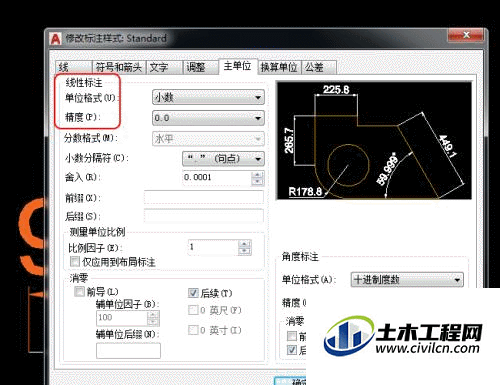
Task: Toggle checked checkbox under angular 消零
Action: pos(292,350)
